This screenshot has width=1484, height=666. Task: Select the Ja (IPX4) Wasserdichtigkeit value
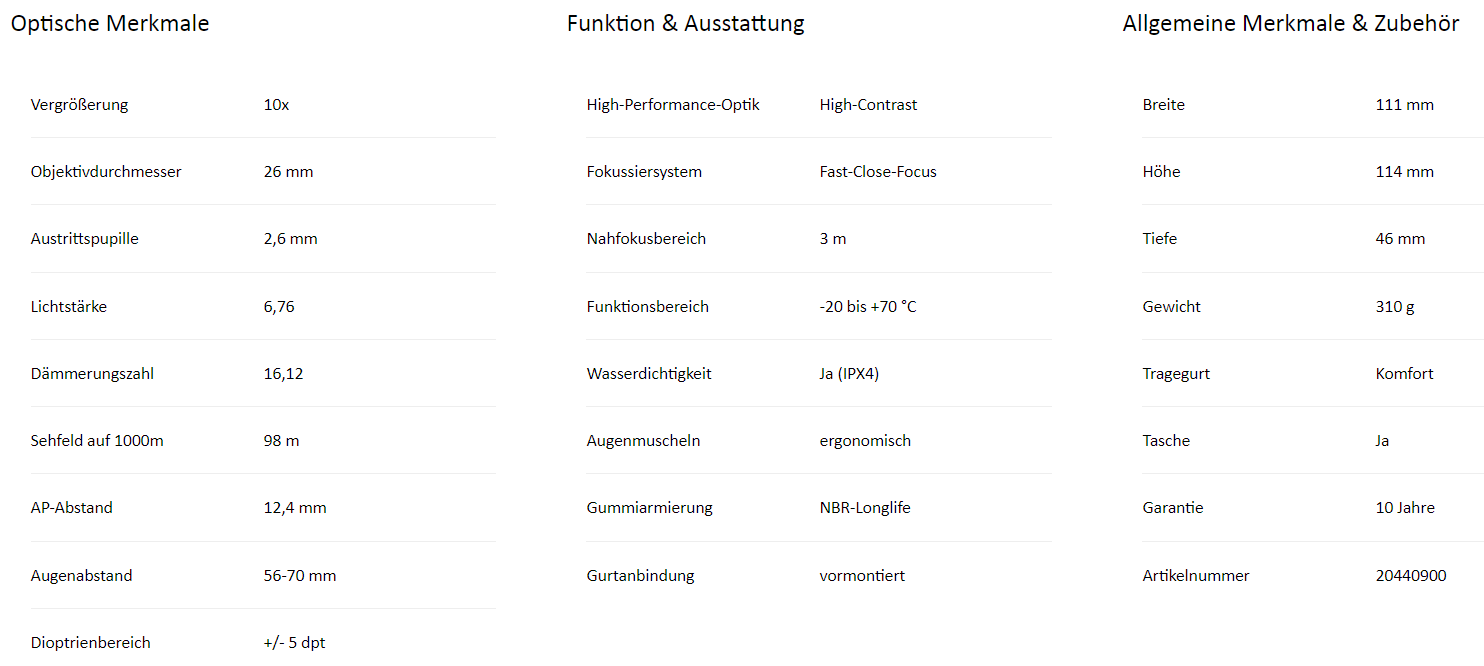(x=850, y=374)
